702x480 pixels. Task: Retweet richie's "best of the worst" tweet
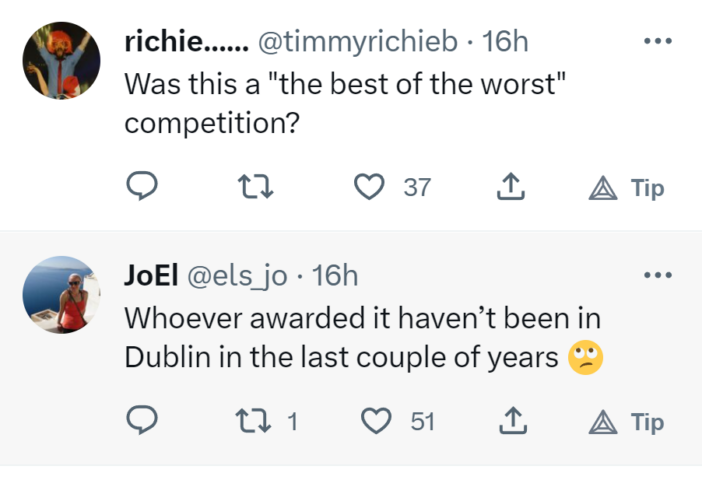coord(257,187)
